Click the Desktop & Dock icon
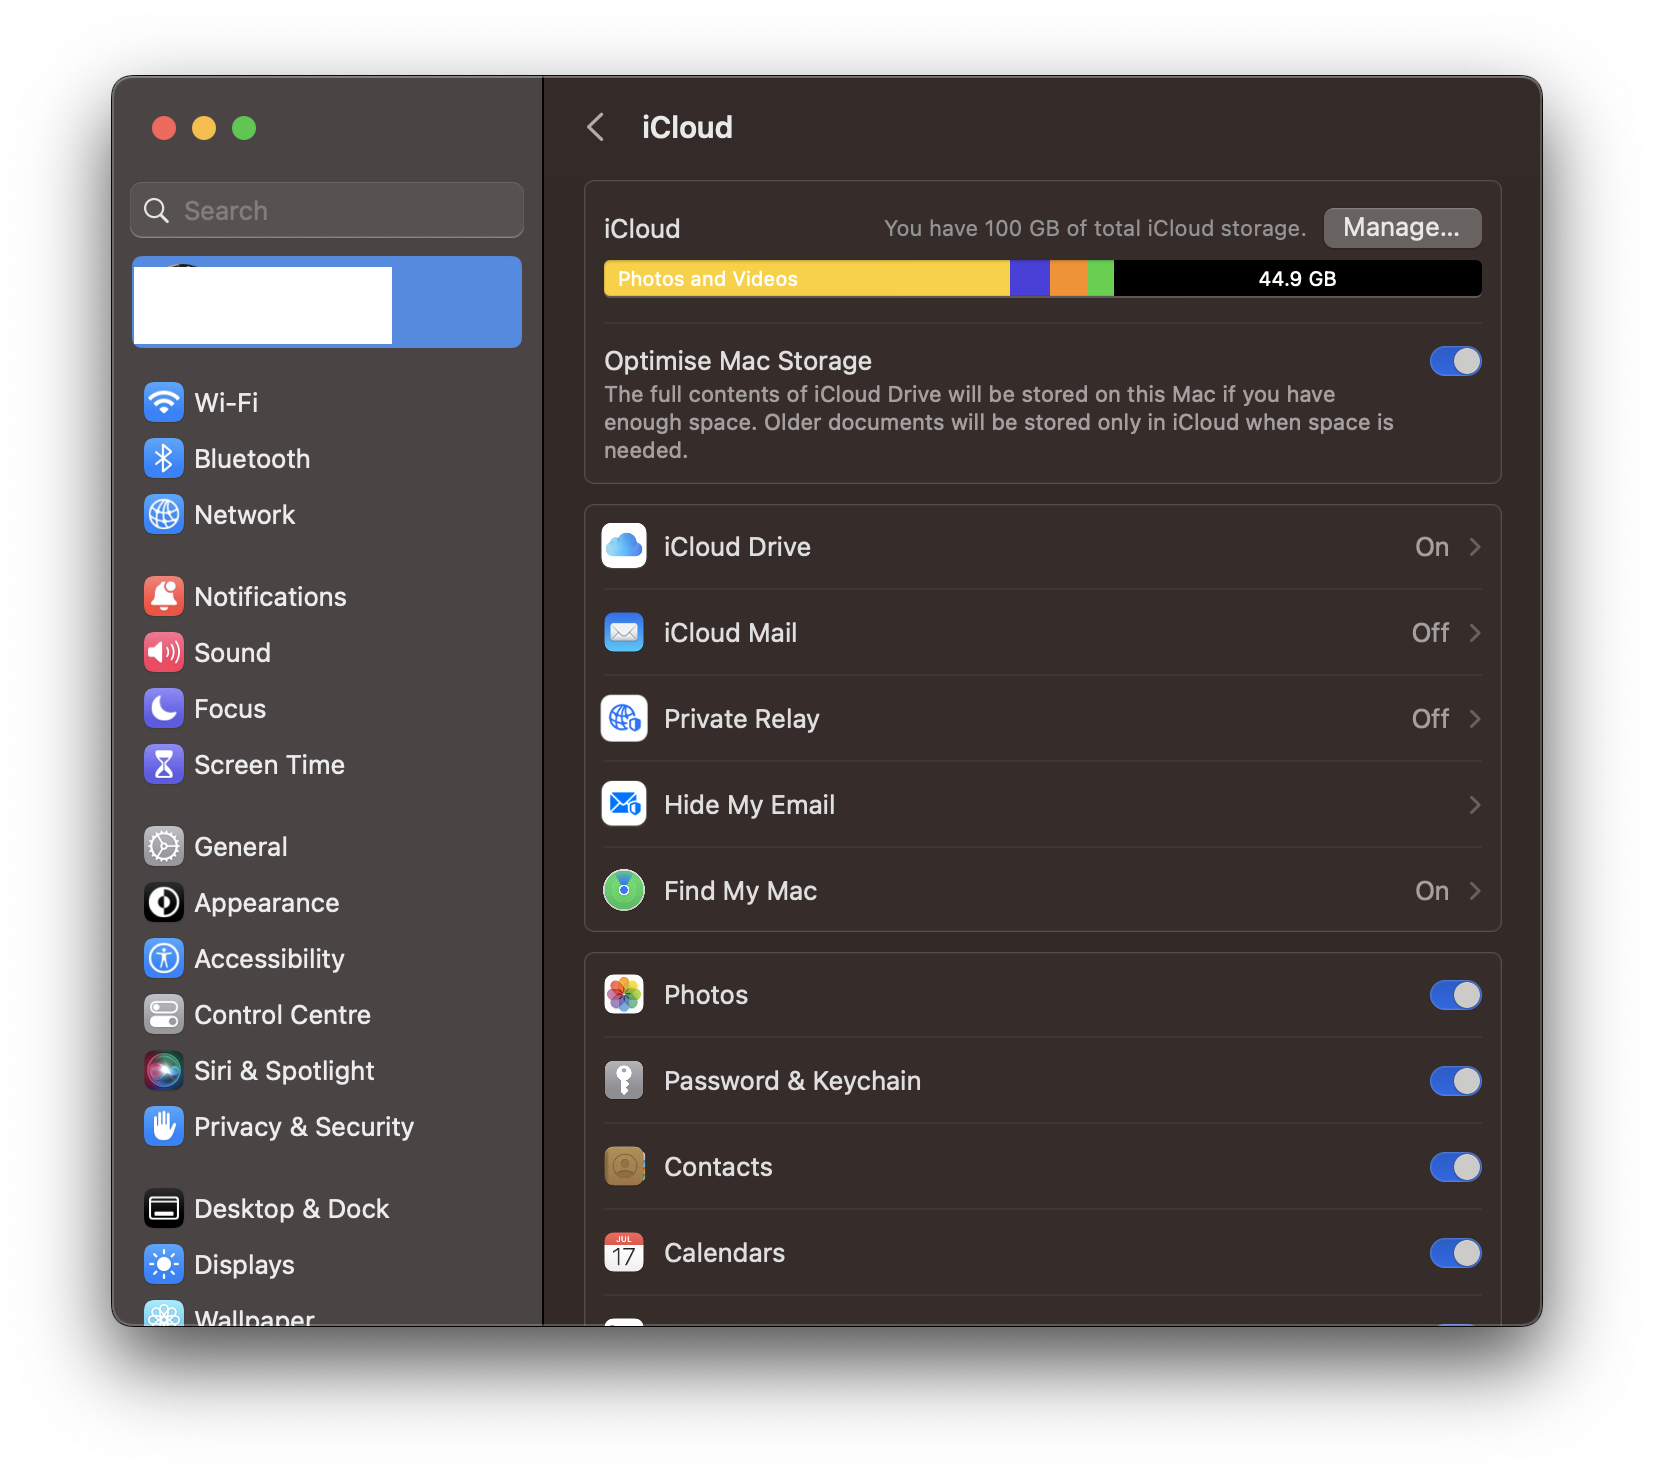Viewport: 1654px width, 1474px height. click(164, 1208)
